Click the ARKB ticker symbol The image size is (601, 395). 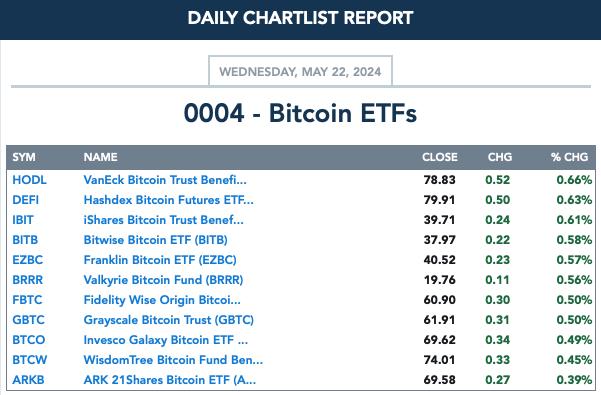(x=28, y=380)
